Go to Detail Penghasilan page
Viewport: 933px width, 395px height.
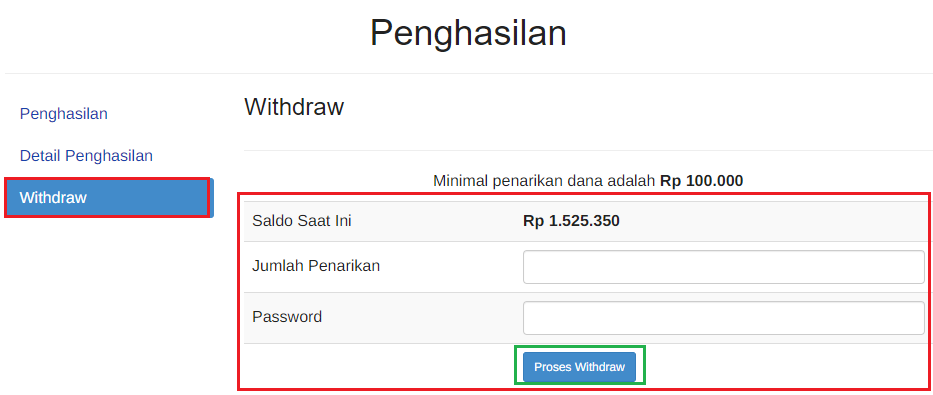86,156
